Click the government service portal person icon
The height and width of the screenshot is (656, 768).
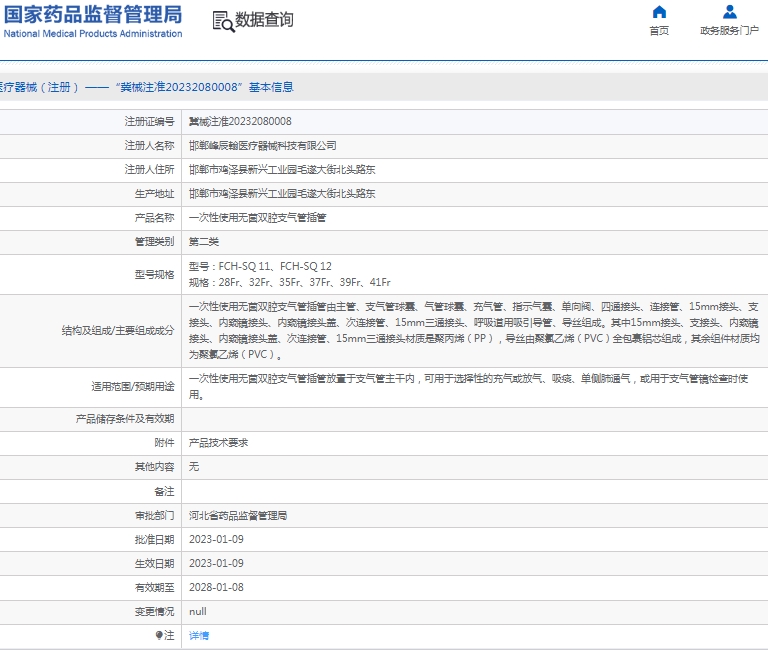point(729,12)
